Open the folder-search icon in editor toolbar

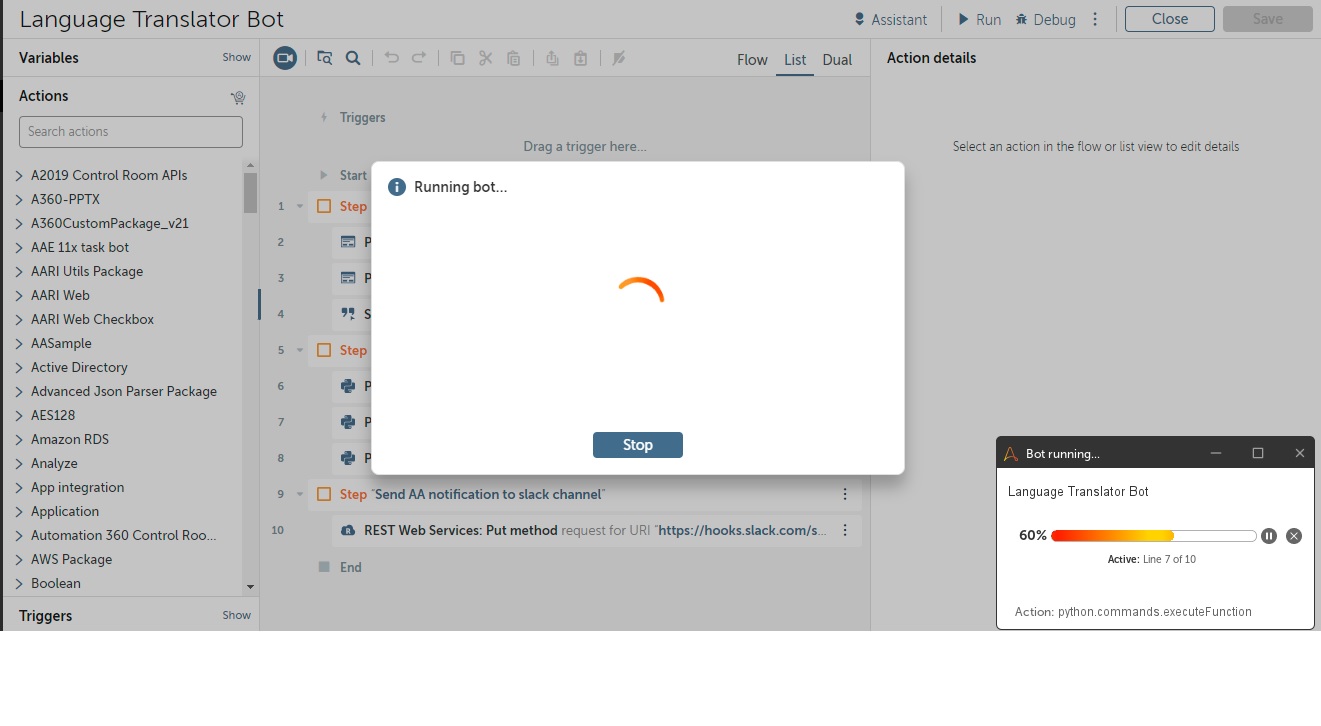click(324, 58)
